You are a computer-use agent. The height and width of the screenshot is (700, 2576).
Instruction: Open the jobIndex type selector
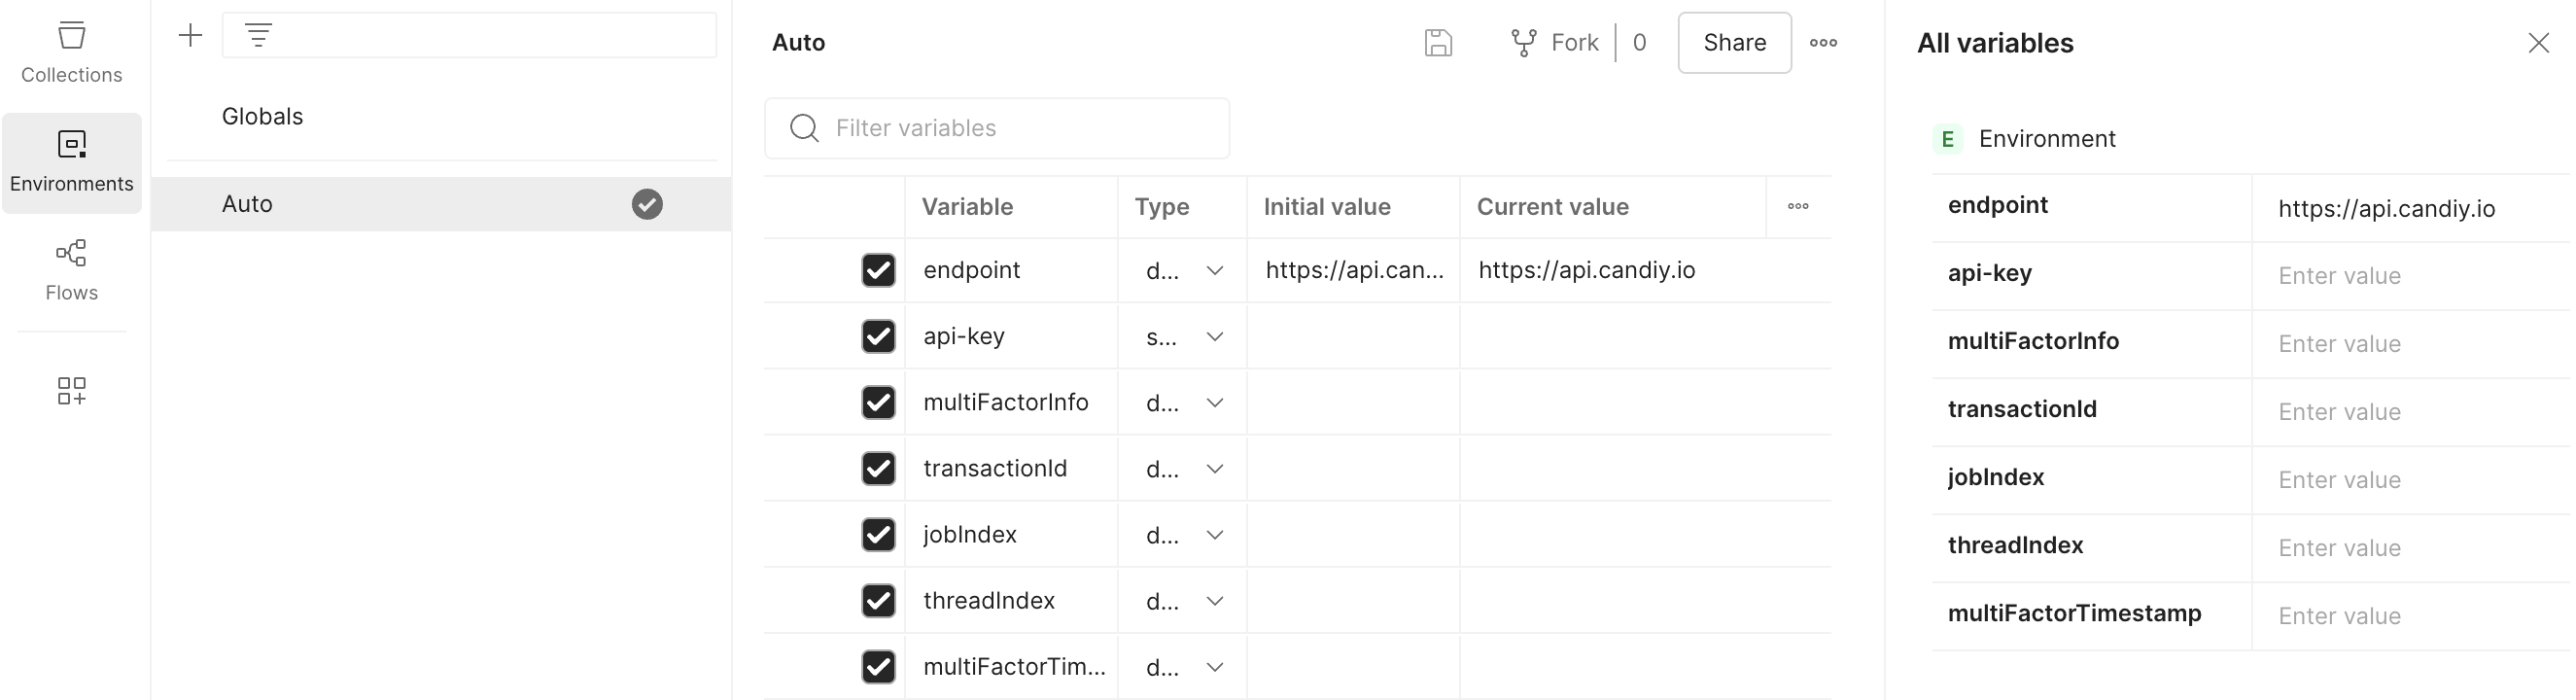pyautogui.click(x=1214, y=534)
